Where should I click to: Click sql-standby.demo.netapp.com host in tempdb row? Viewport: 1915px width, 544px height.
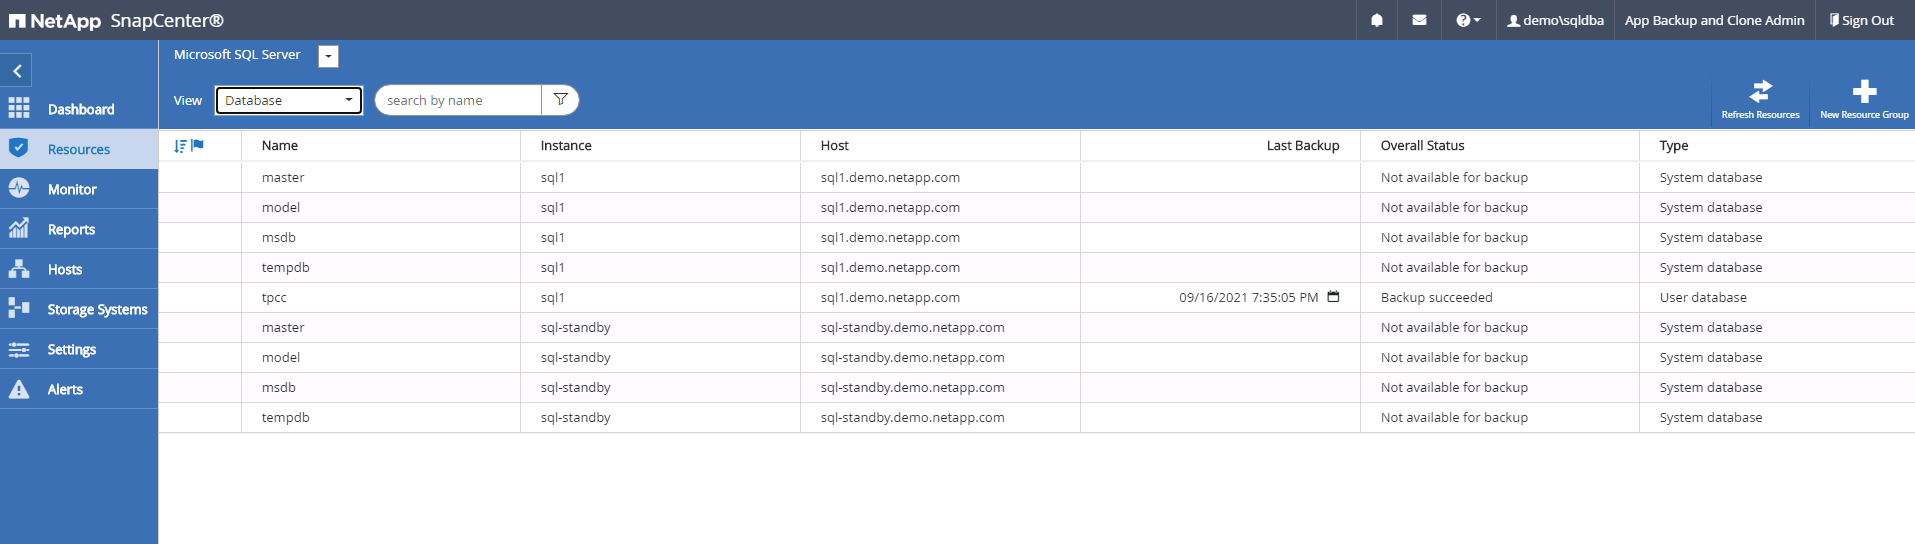(912, 417)
